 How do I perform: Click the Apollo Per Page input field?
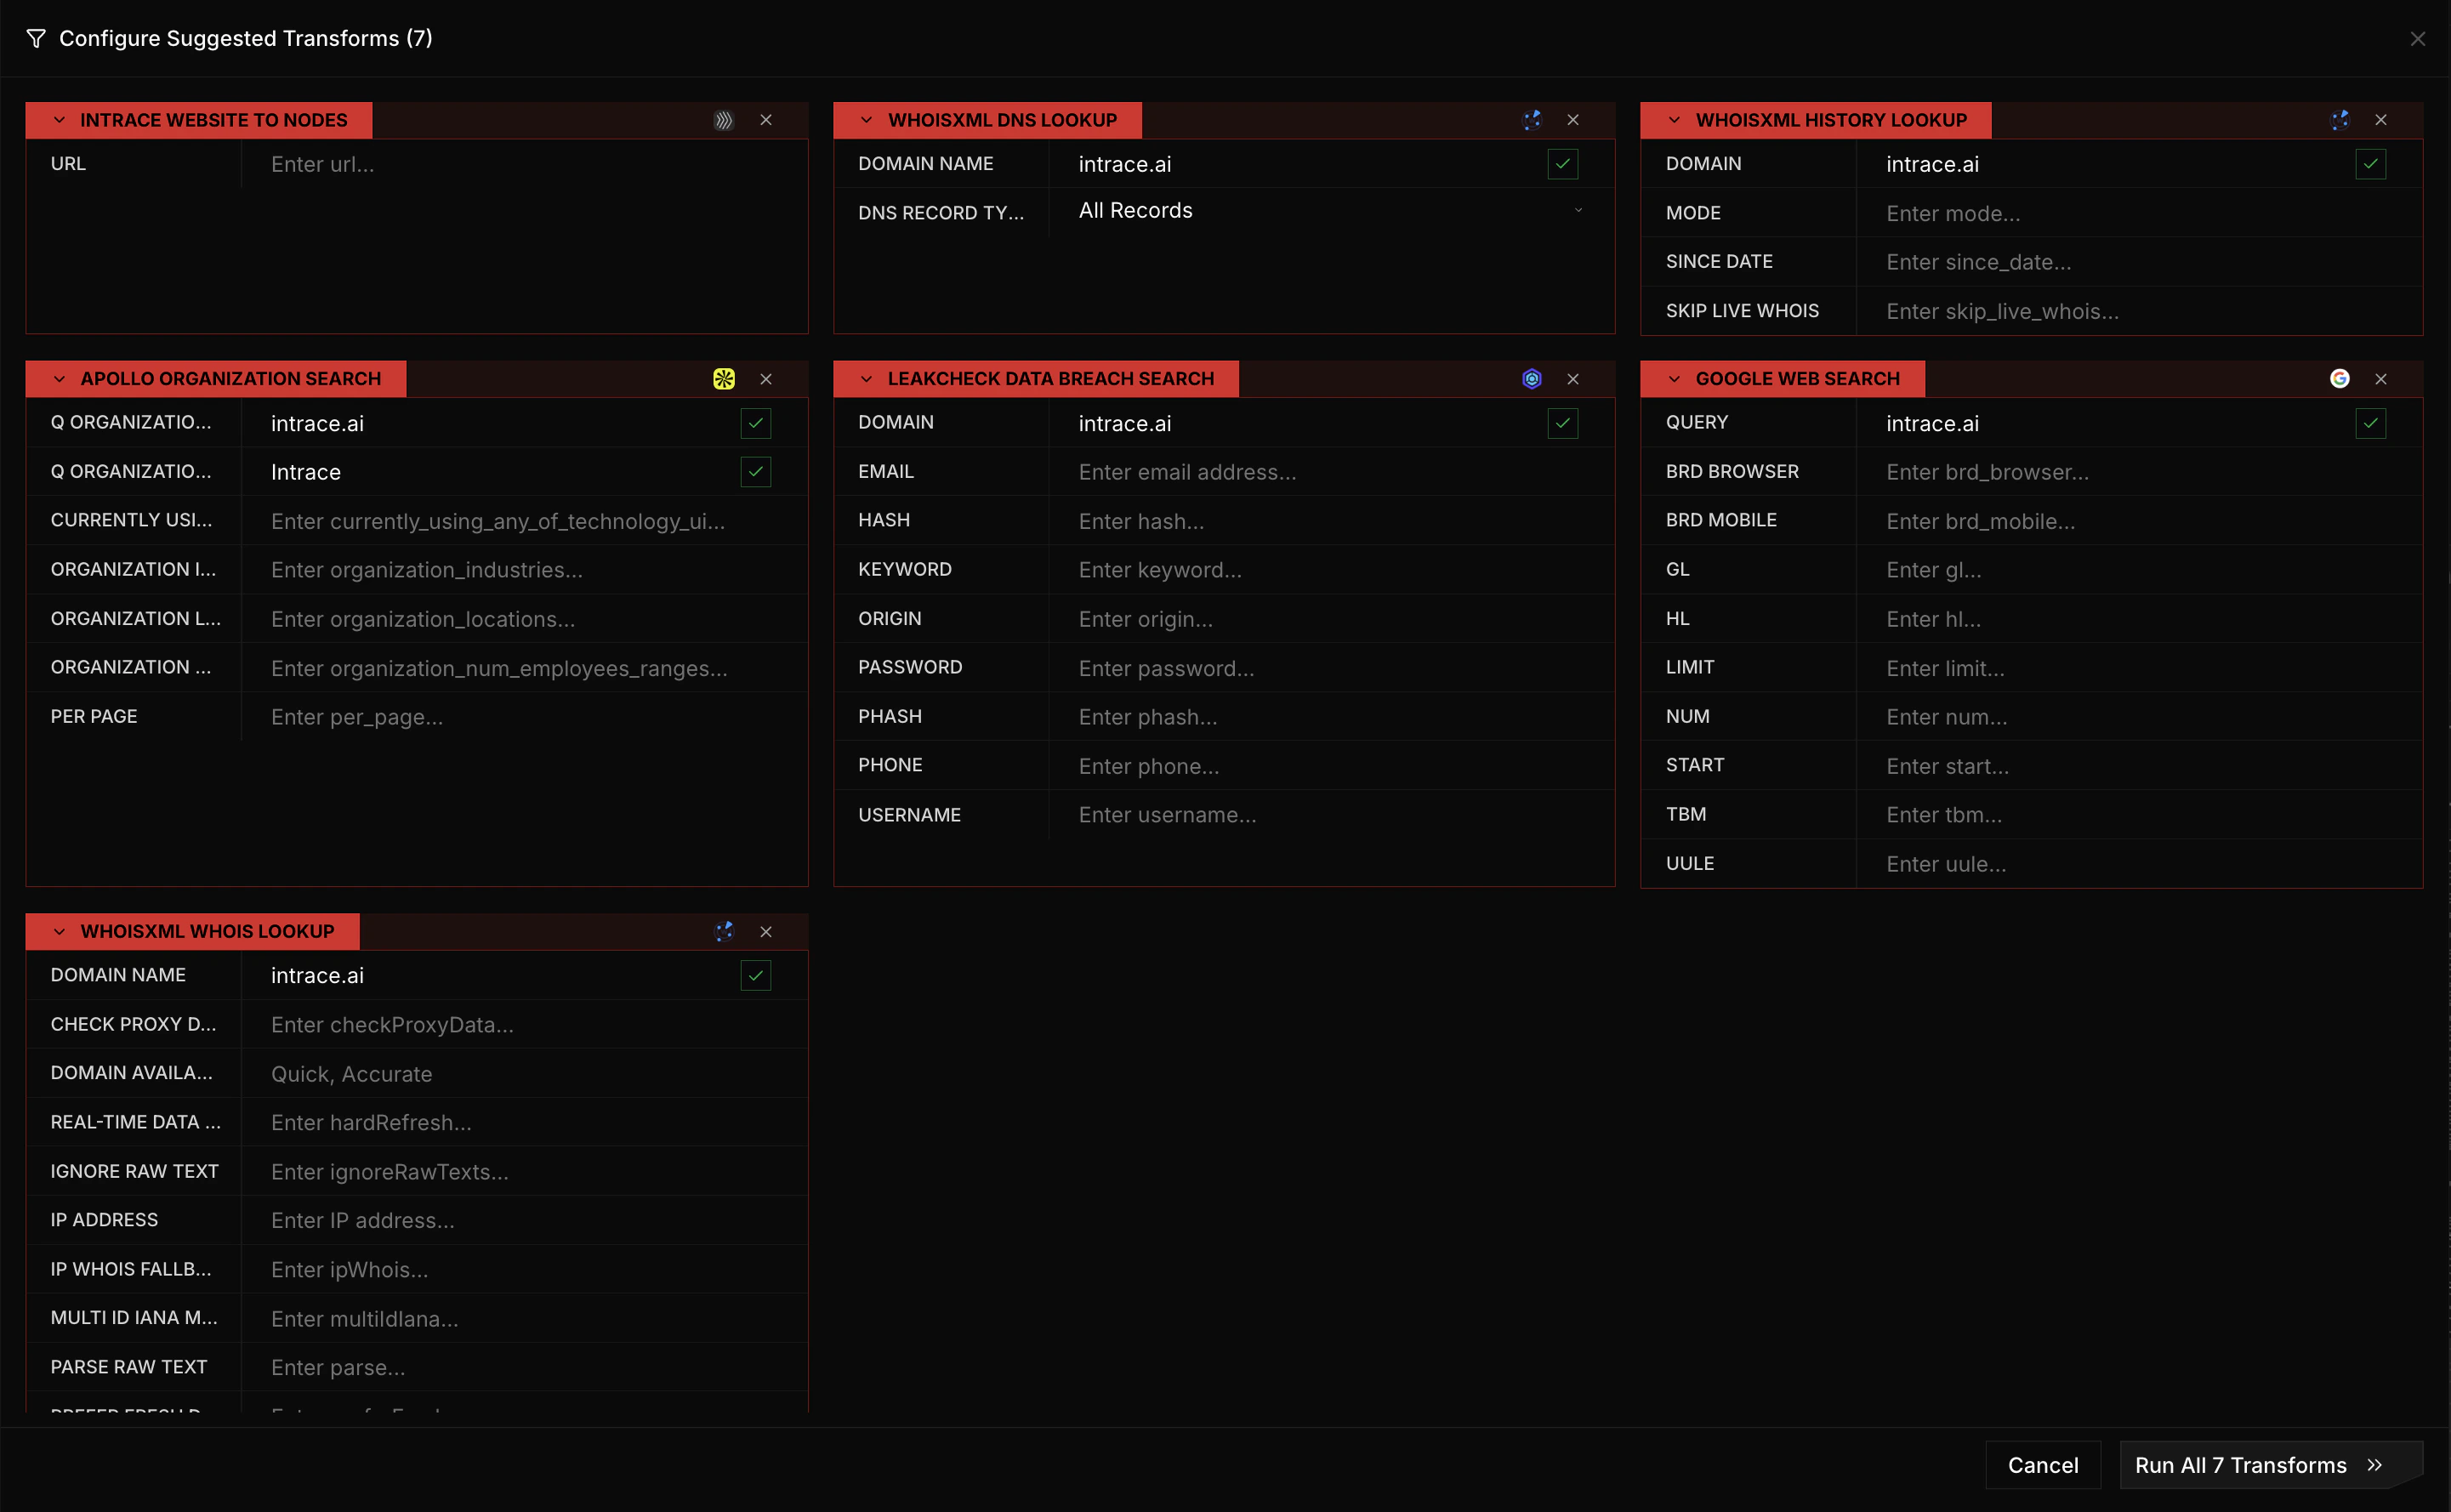click(524, 717)
